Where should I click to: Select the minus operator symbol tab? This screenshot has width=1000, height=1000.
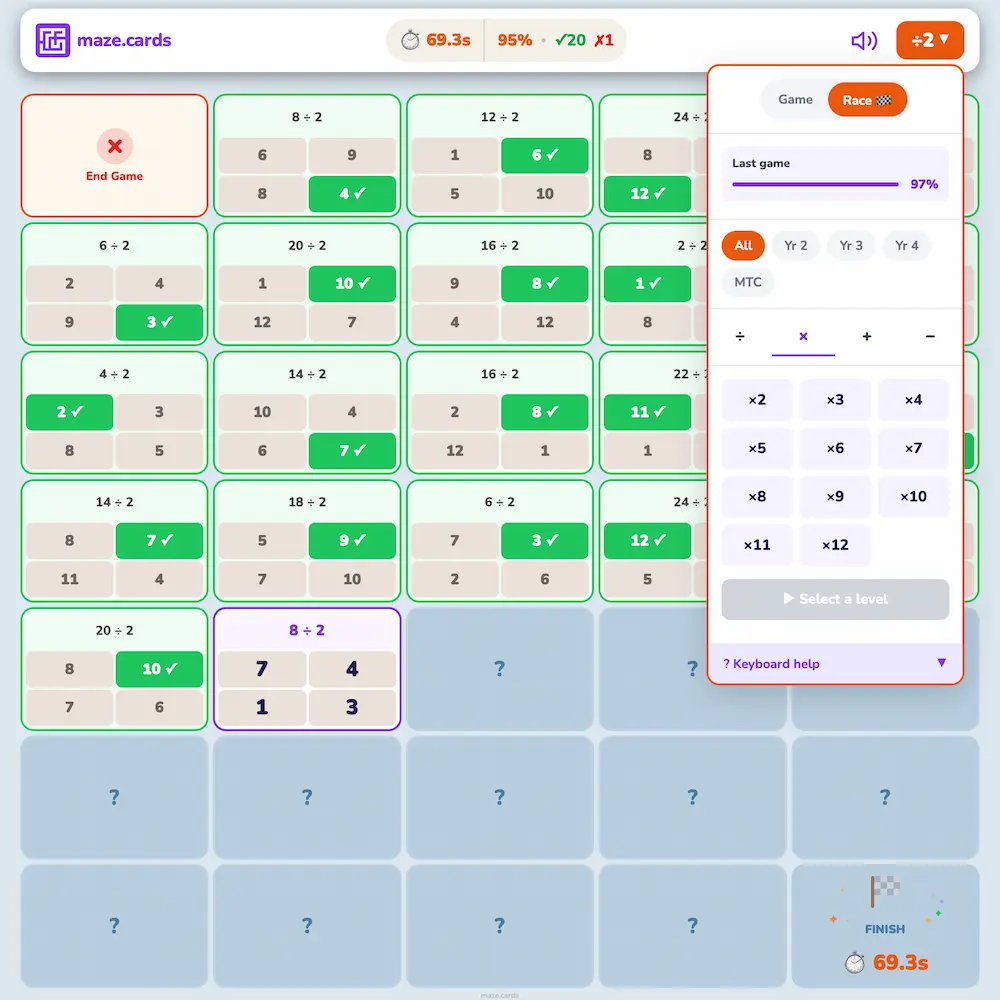930,337
